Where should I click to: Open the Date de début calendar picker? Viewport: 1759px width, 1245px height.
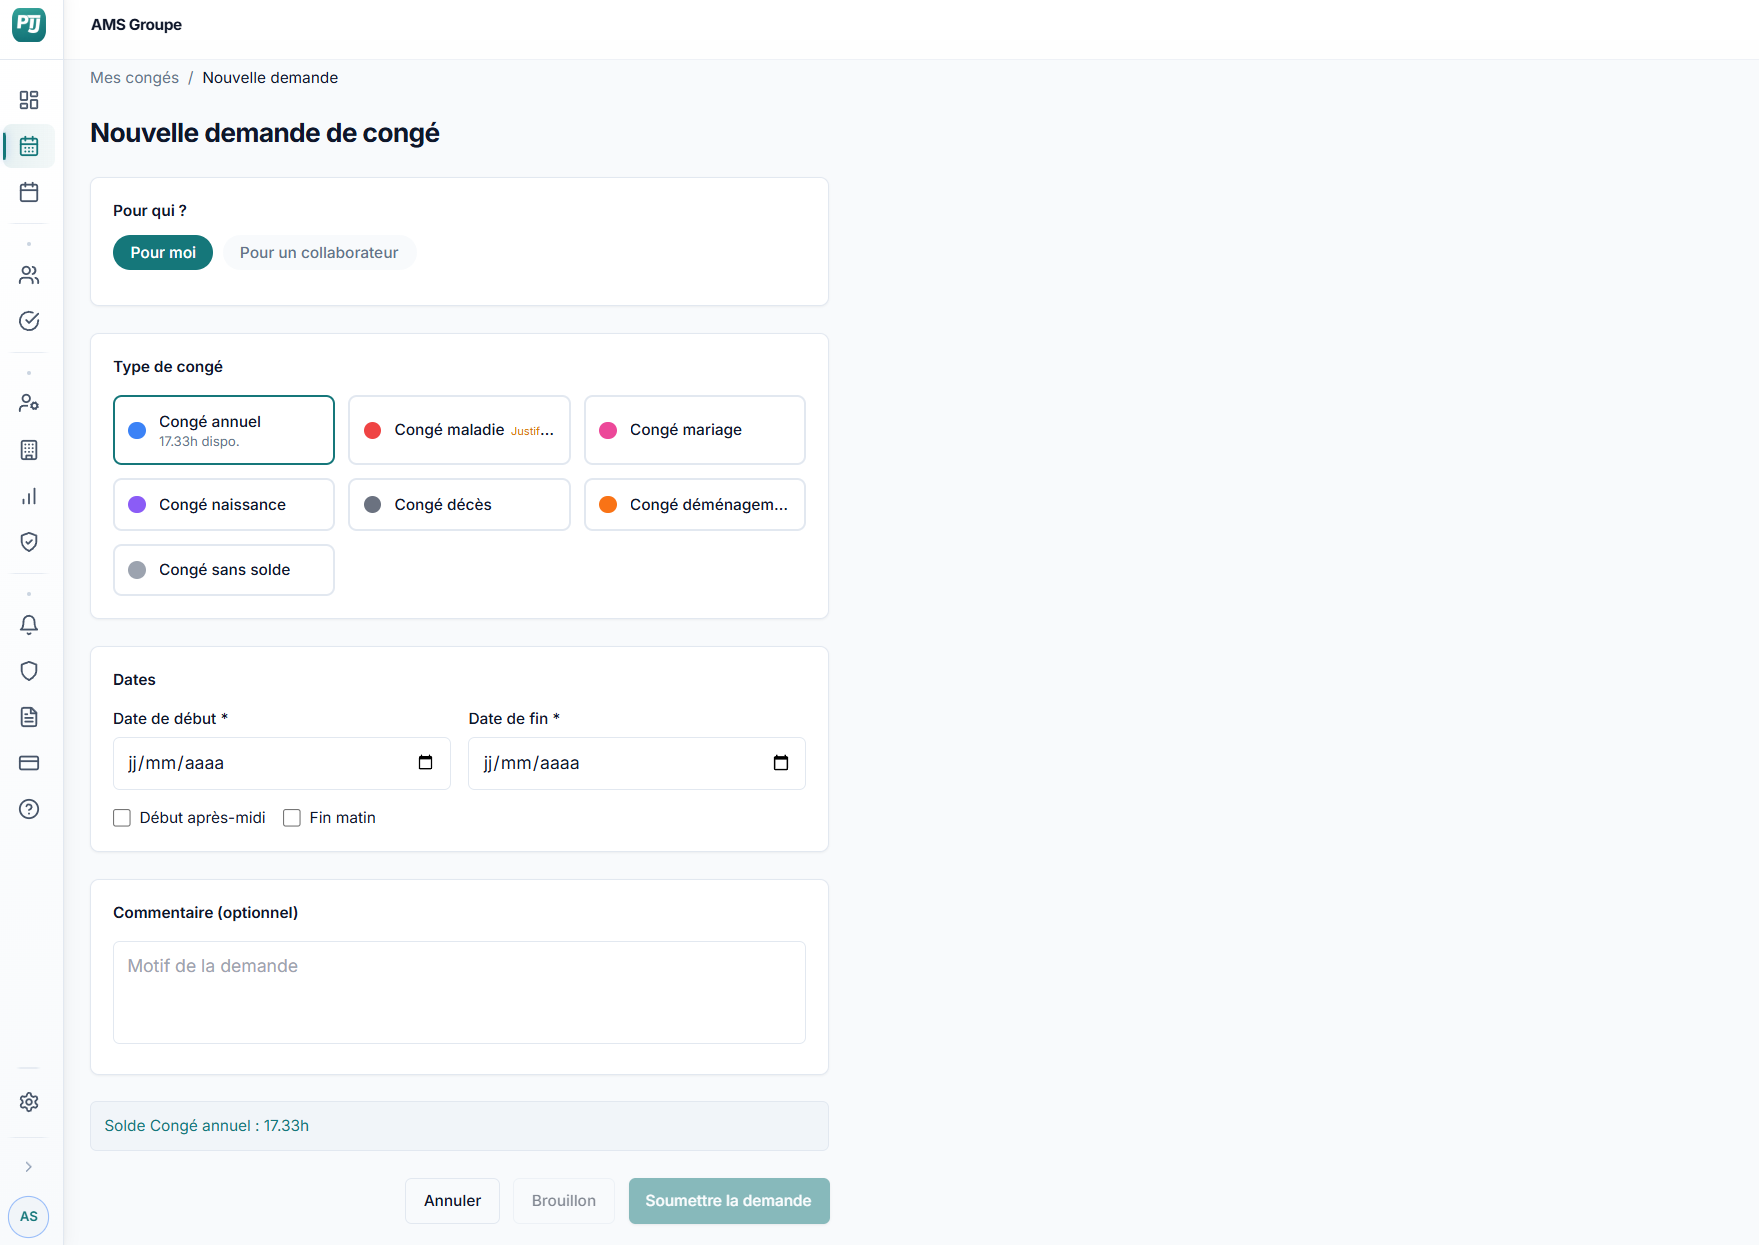[425, 763]
